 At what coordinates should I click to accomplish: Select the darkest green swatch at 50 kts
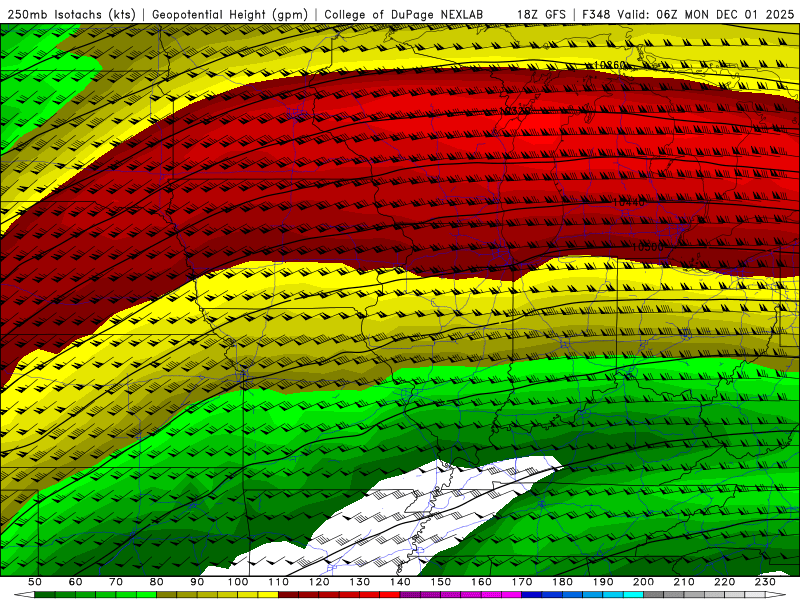point(44,594)
